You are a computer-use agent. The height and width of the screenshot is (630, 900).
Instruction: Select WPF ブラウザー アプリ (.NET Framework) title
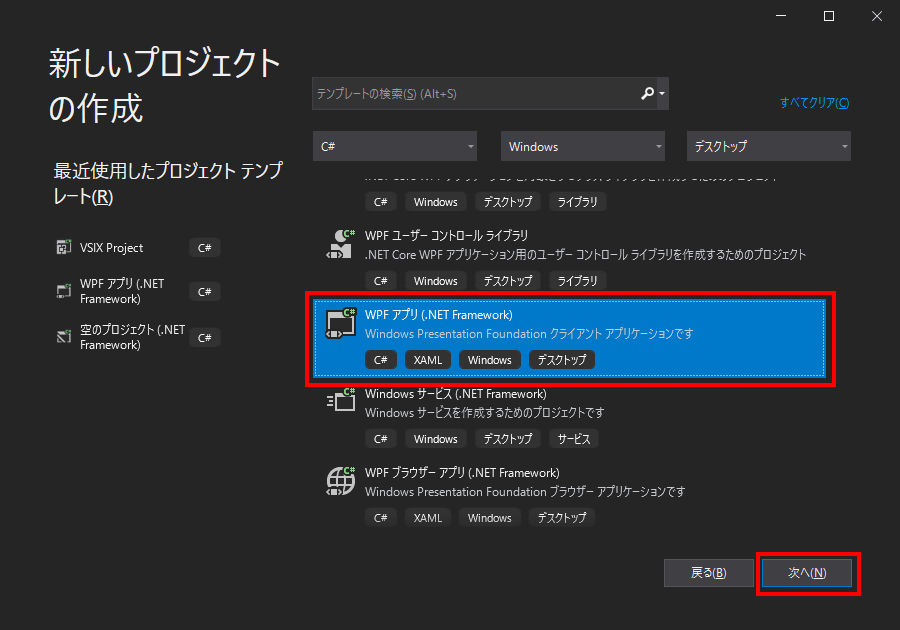(462, 472)
